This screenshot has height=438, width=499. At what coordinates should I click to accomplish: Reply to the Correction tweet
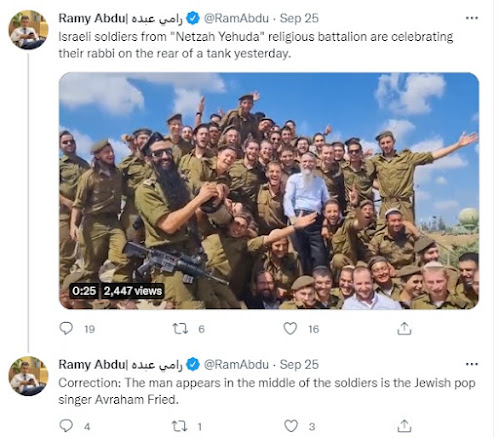pyautogui.click(x=66, y=426)
